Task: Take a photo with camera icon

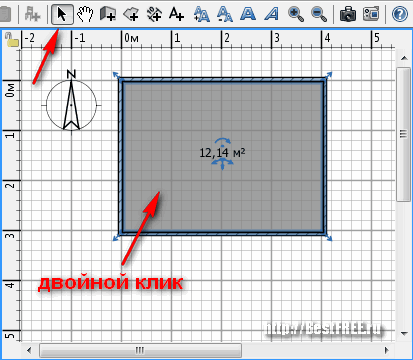Action: coord(348,15)
